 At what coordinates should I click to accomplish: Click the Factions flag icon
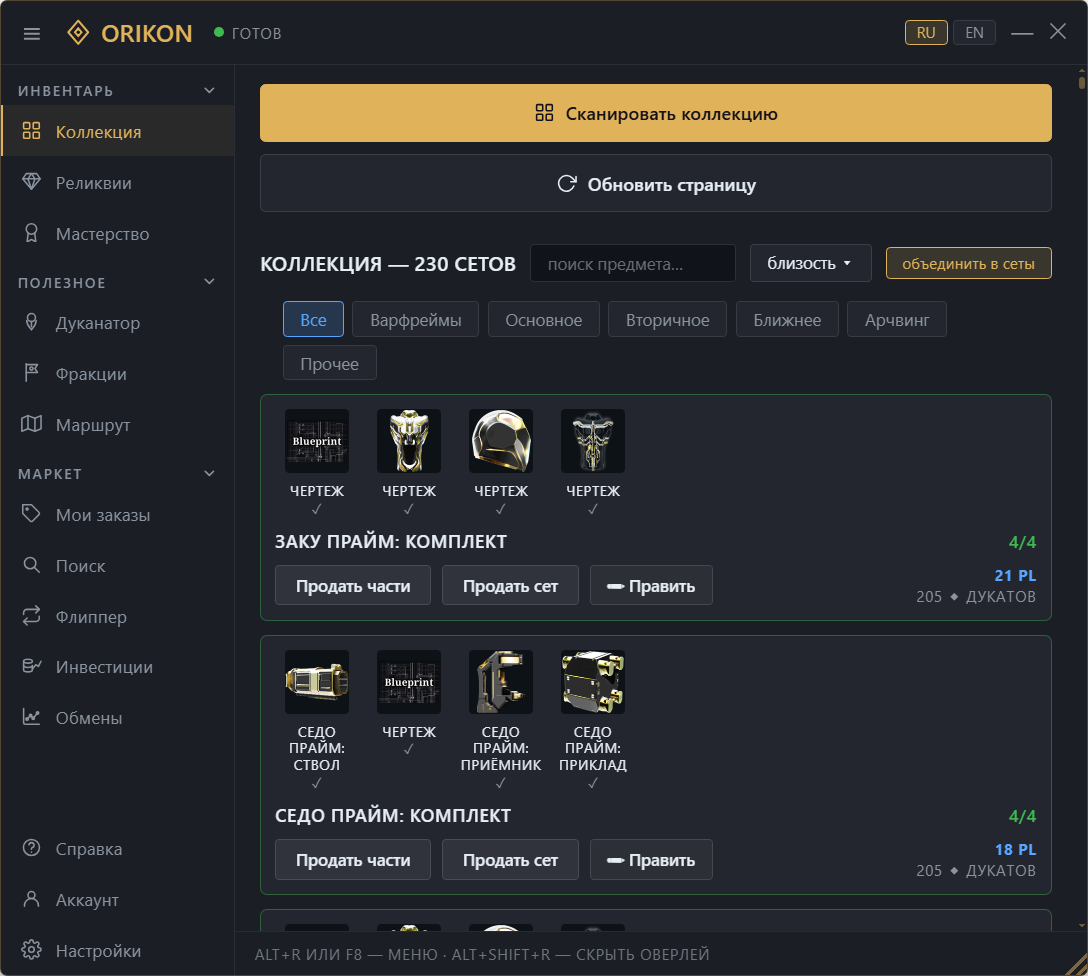31,373
